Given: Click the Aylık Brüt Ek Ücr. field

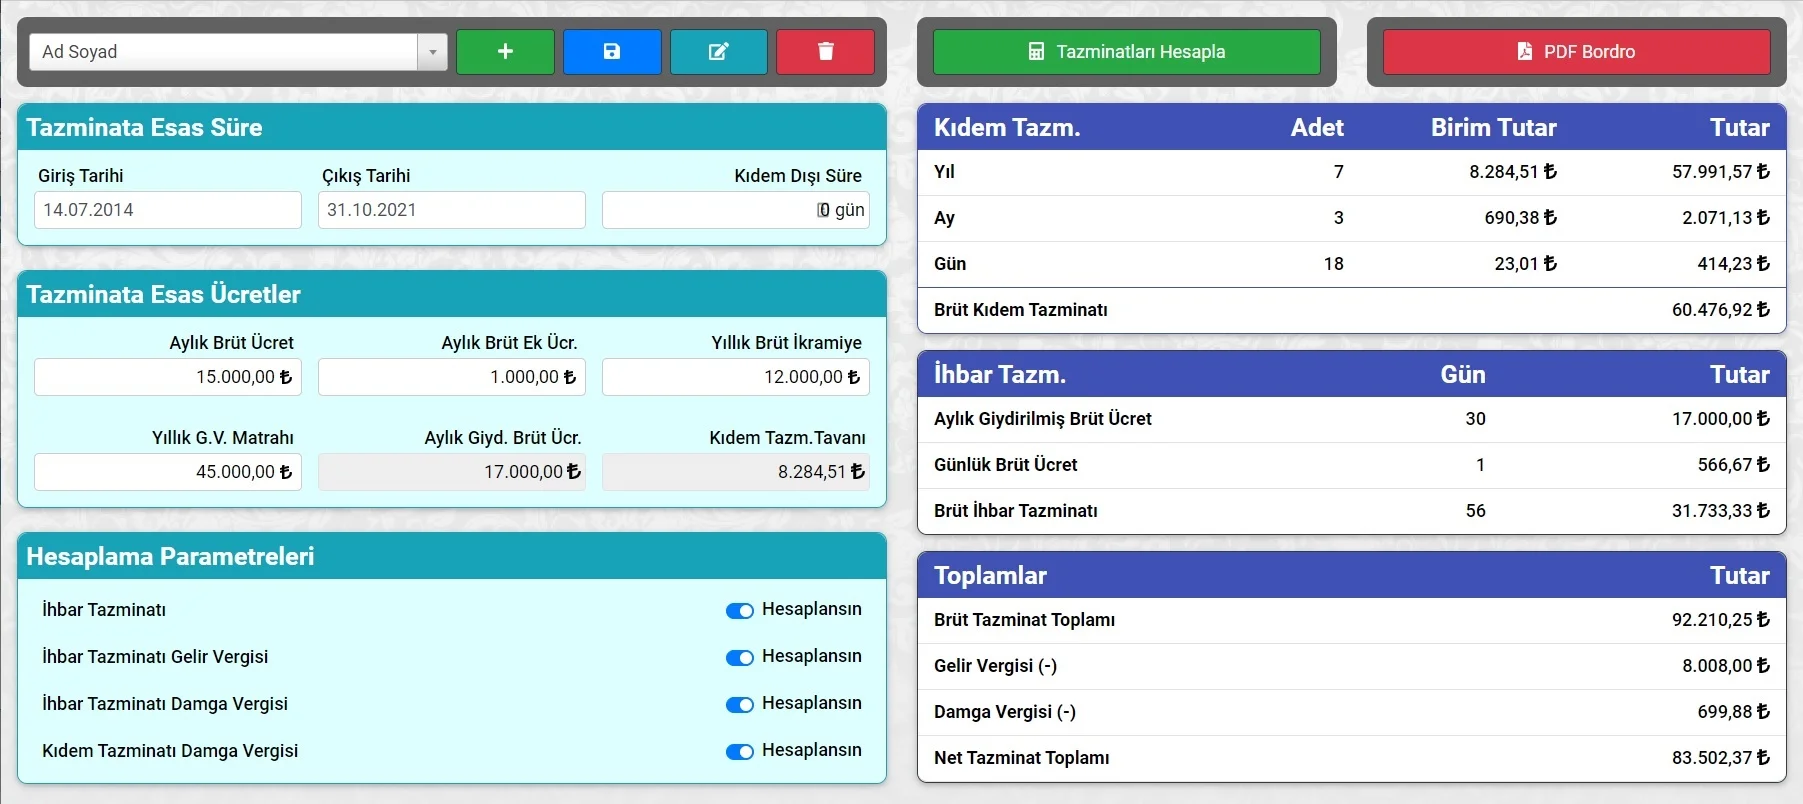Looking at the screenshot, I should 452,377.
